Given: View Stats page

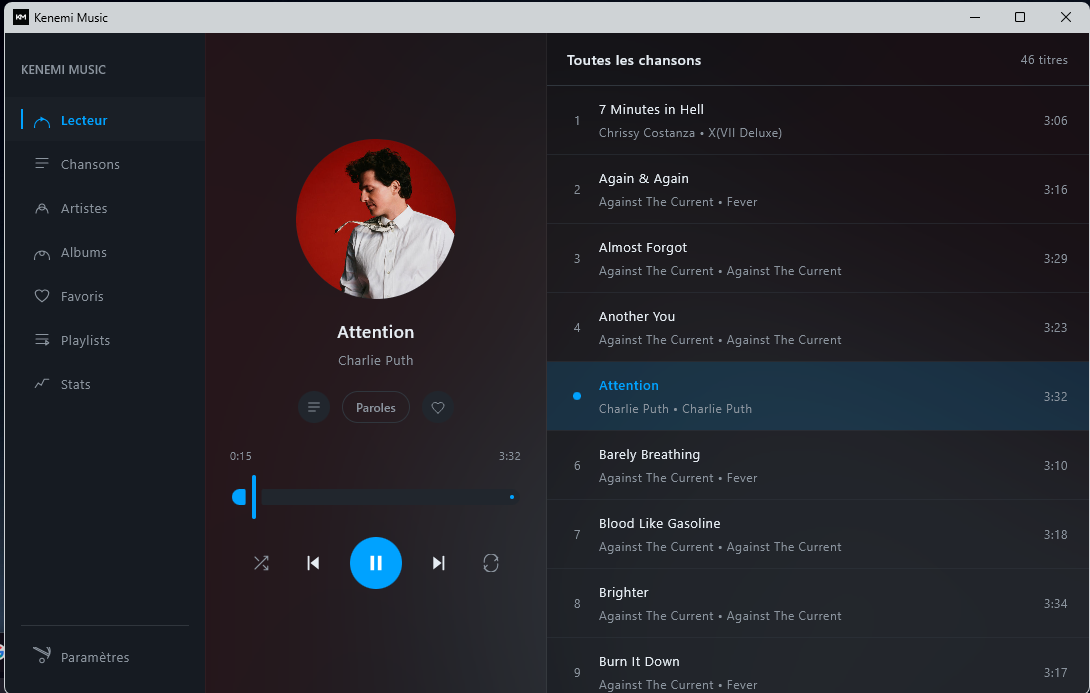Looking at the screenshot, I should [x=75, y=384].
